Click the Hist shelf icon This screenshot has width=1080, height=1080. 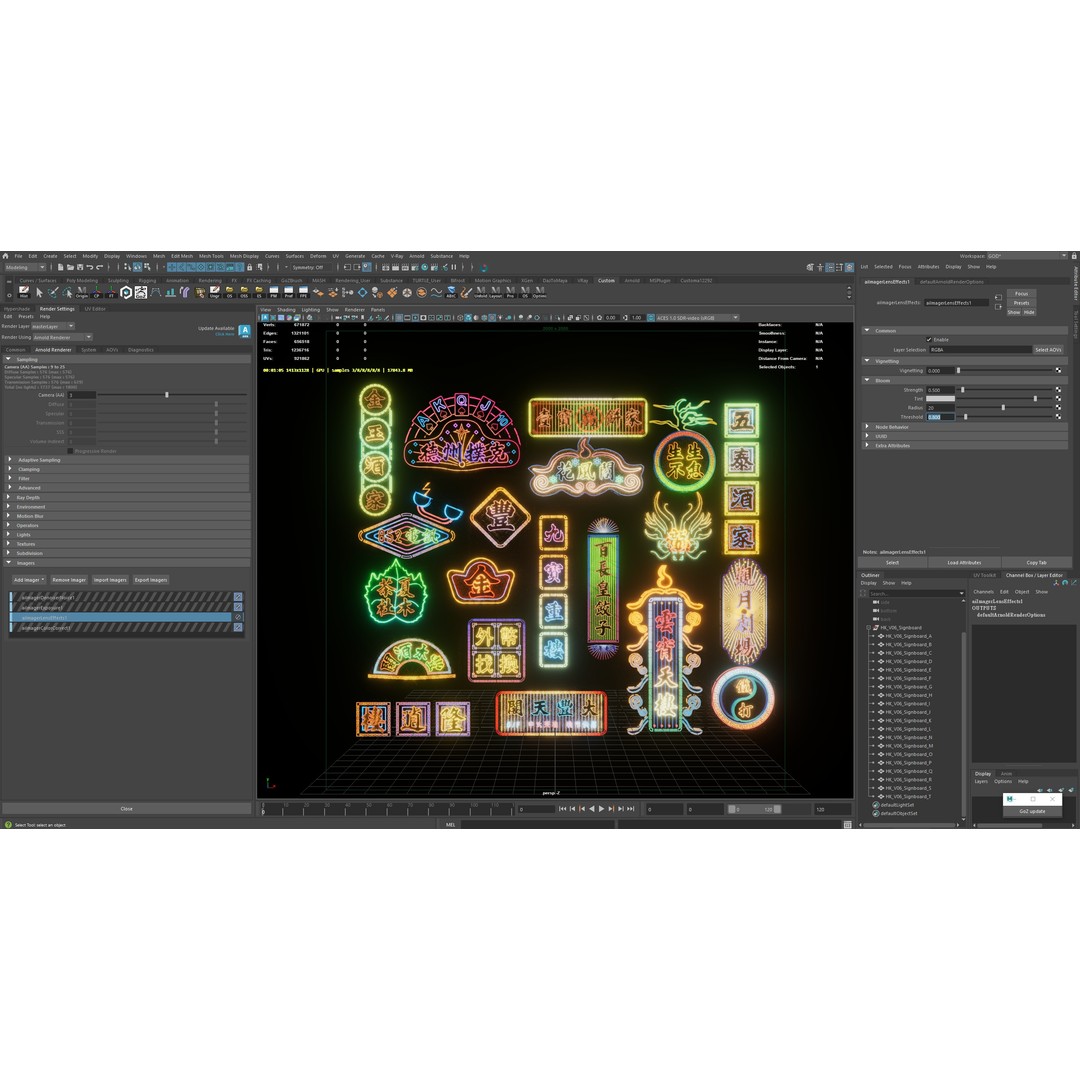24,292
